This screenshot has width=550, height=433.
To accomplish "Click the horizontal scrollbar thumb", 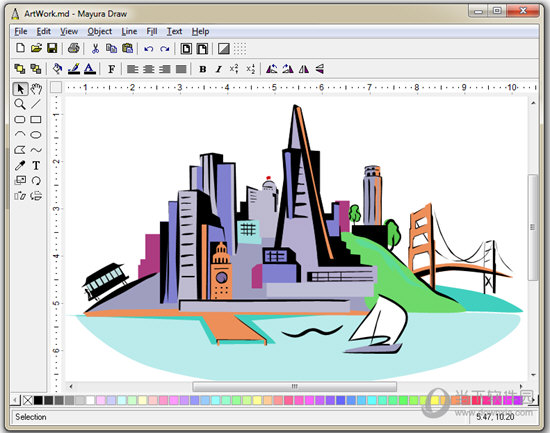I will [295, 386].
